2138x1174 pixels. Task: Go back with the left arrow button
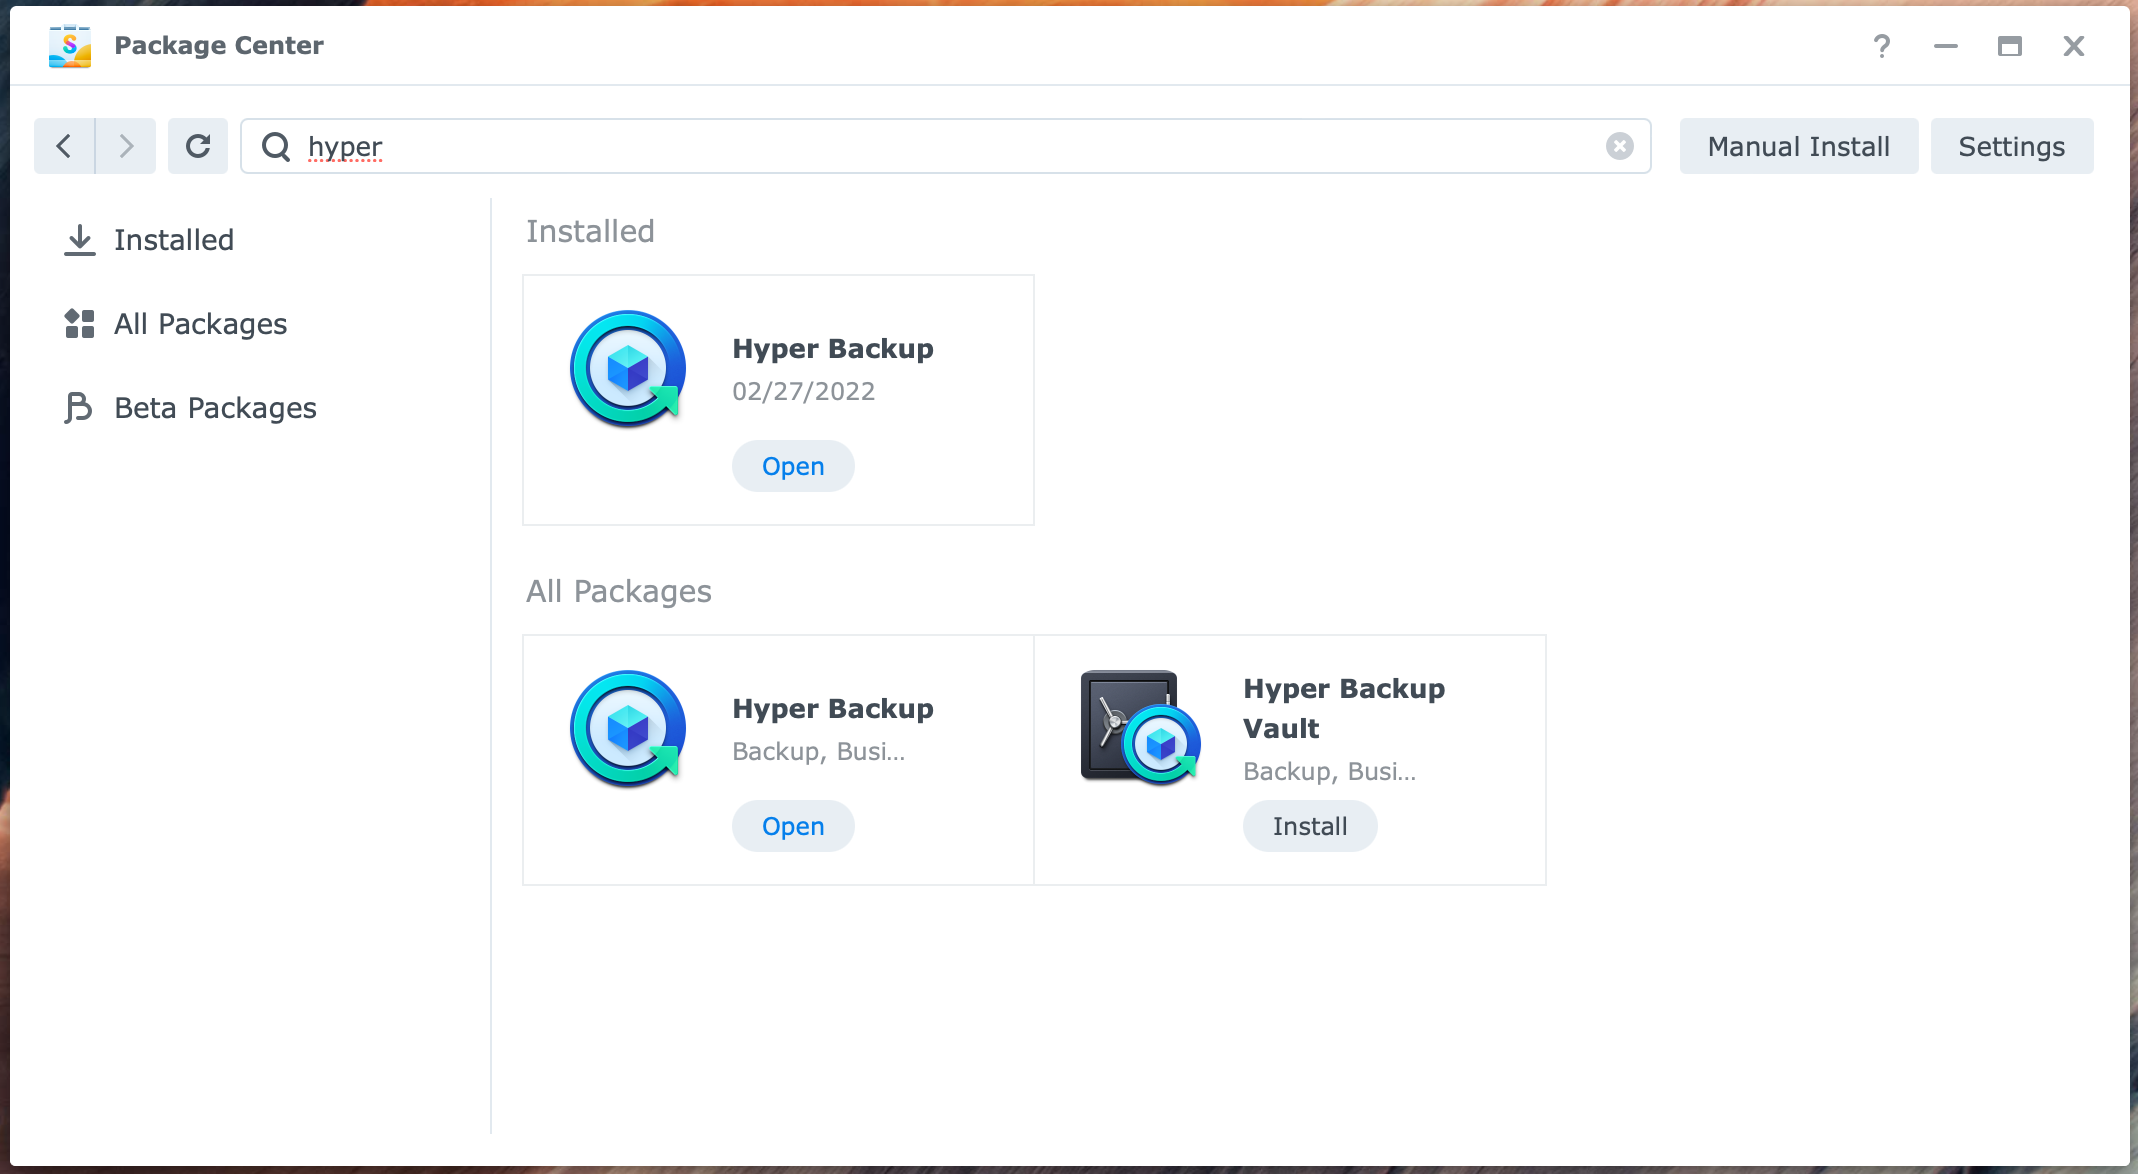64,146
